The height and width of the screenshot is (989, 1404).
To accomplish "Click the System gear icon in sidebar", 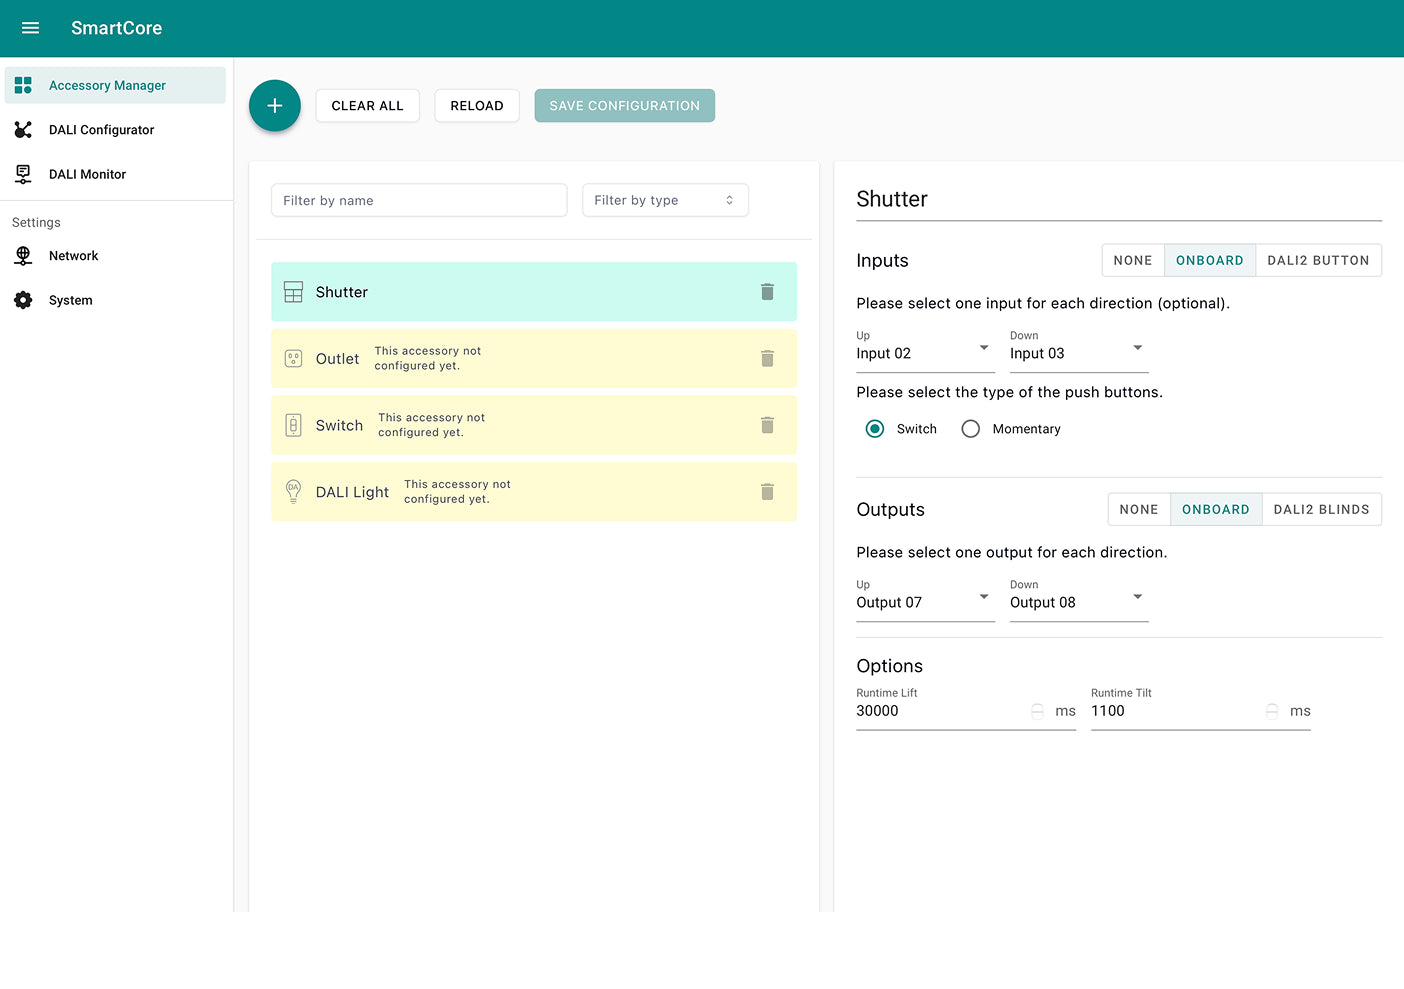I will click(23, 300).
